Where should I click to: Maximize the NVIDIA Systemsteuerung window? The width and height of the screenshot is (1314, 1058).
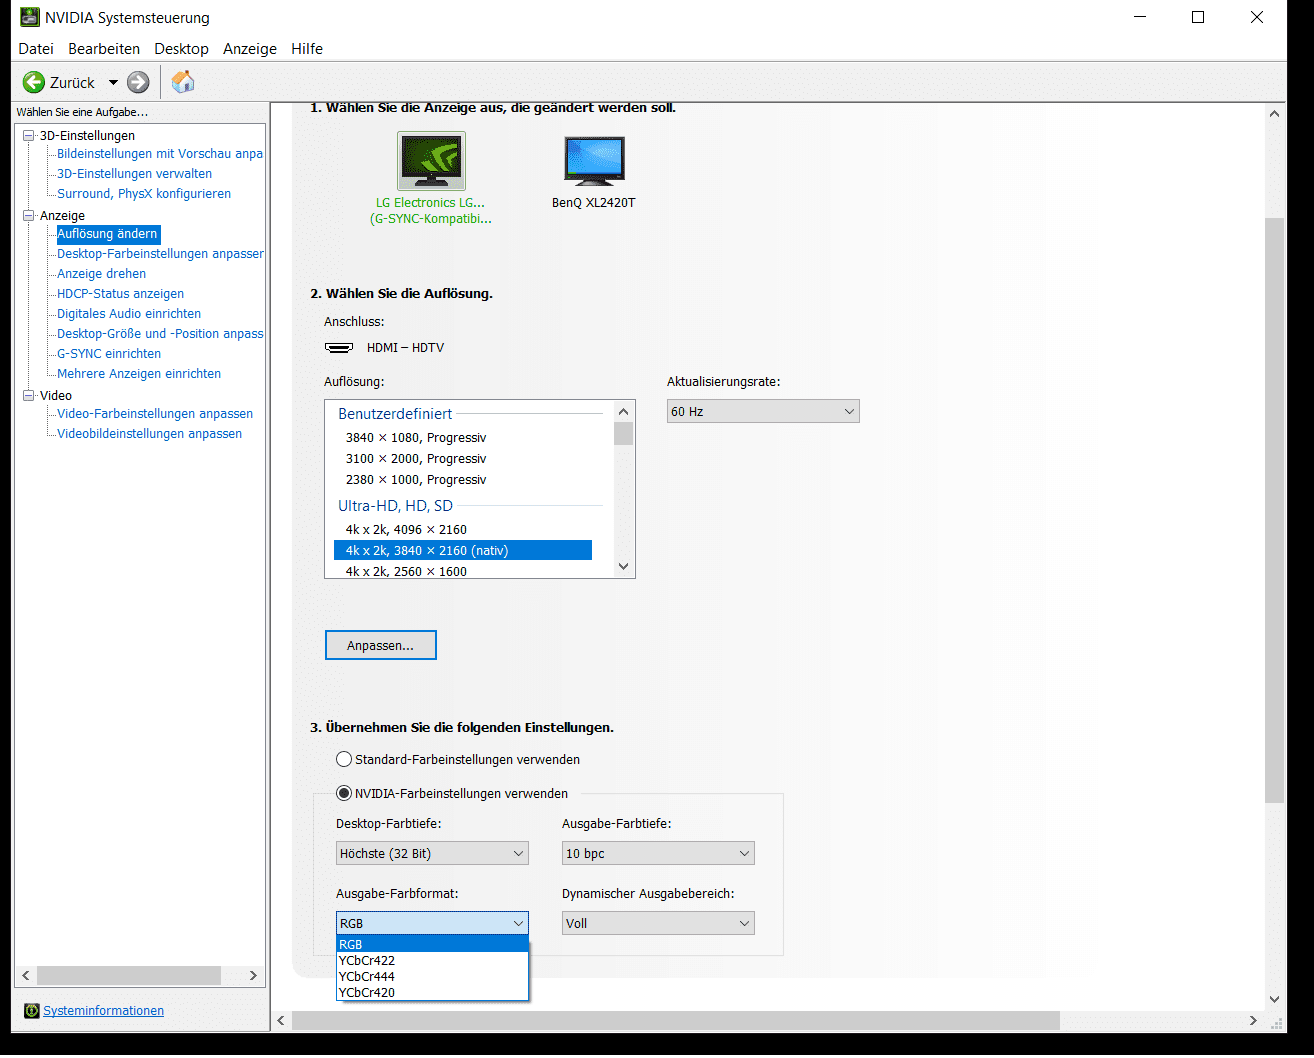(x=1198, y=18)
